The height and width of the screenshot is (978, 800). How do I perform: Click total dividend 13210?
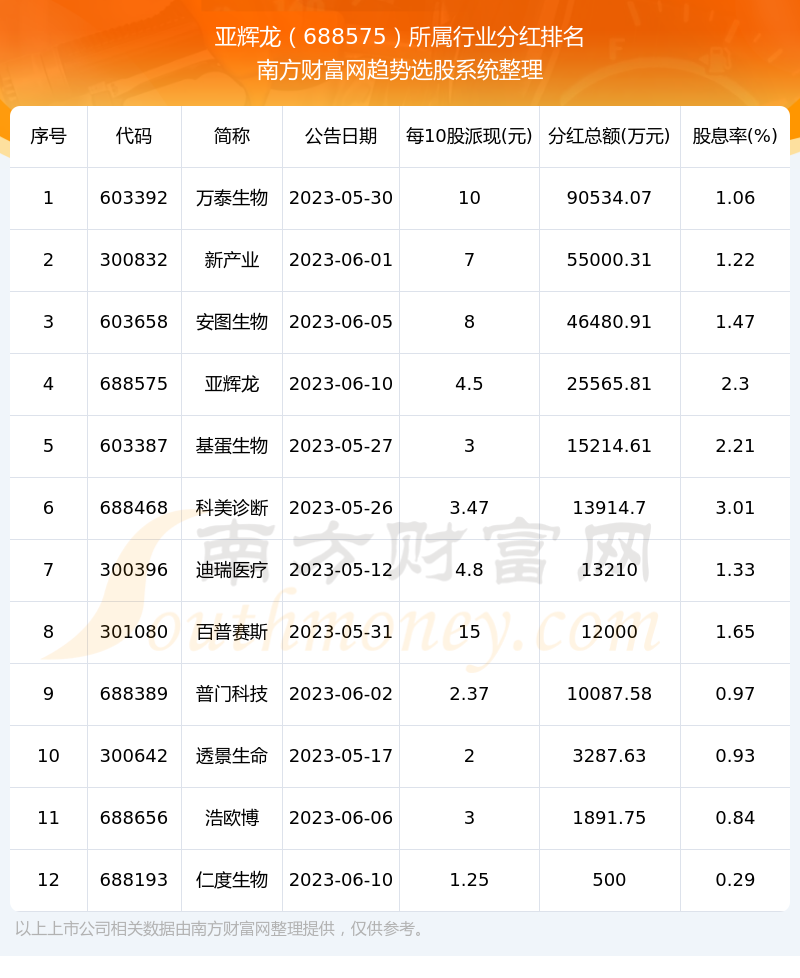[x=609, y=569]
